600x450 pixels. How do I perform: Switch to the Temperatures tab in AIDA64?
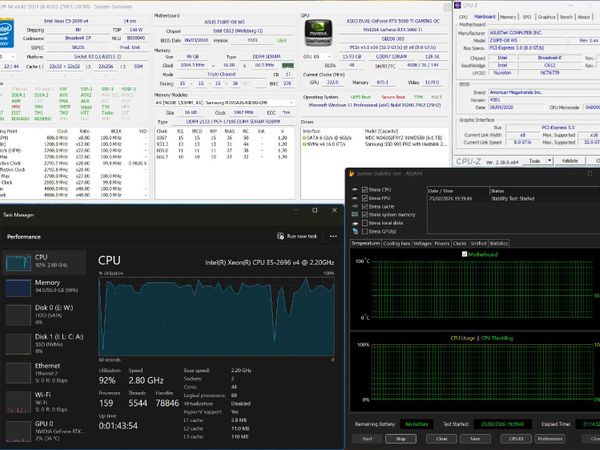click(x=366, y=243)
